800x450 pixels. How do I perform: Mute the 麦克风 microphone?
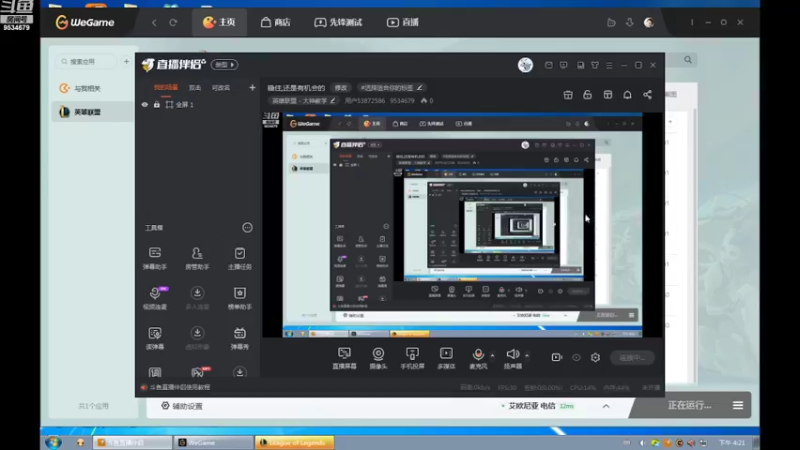[x=478, y=358]
